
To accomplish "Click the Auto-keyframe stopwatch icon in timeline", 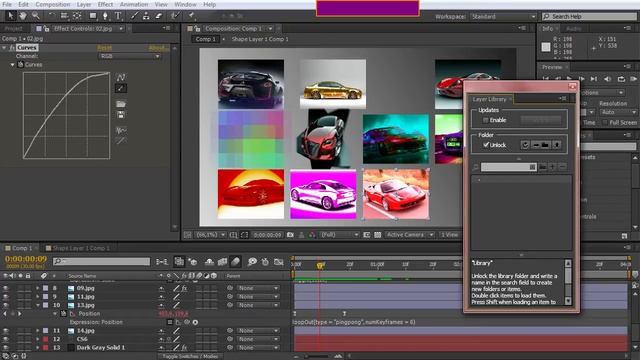I will (265, 262).
